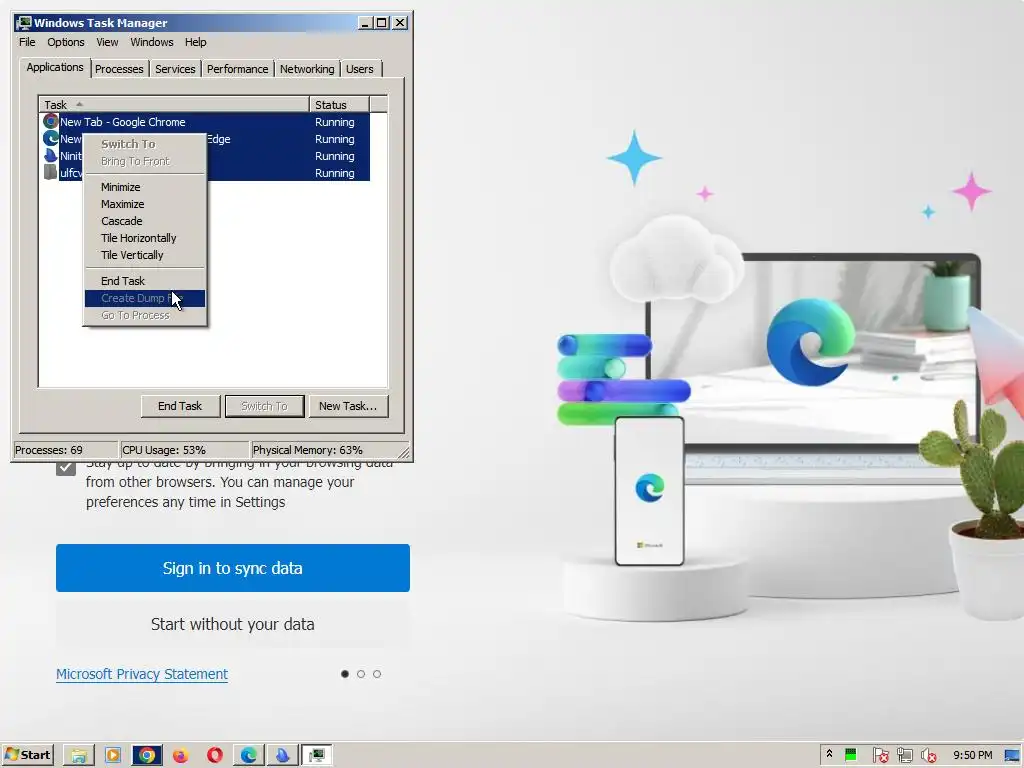This screenshot has width=1024, height=768.
Task: Click Start without your data
Action: 232,624
